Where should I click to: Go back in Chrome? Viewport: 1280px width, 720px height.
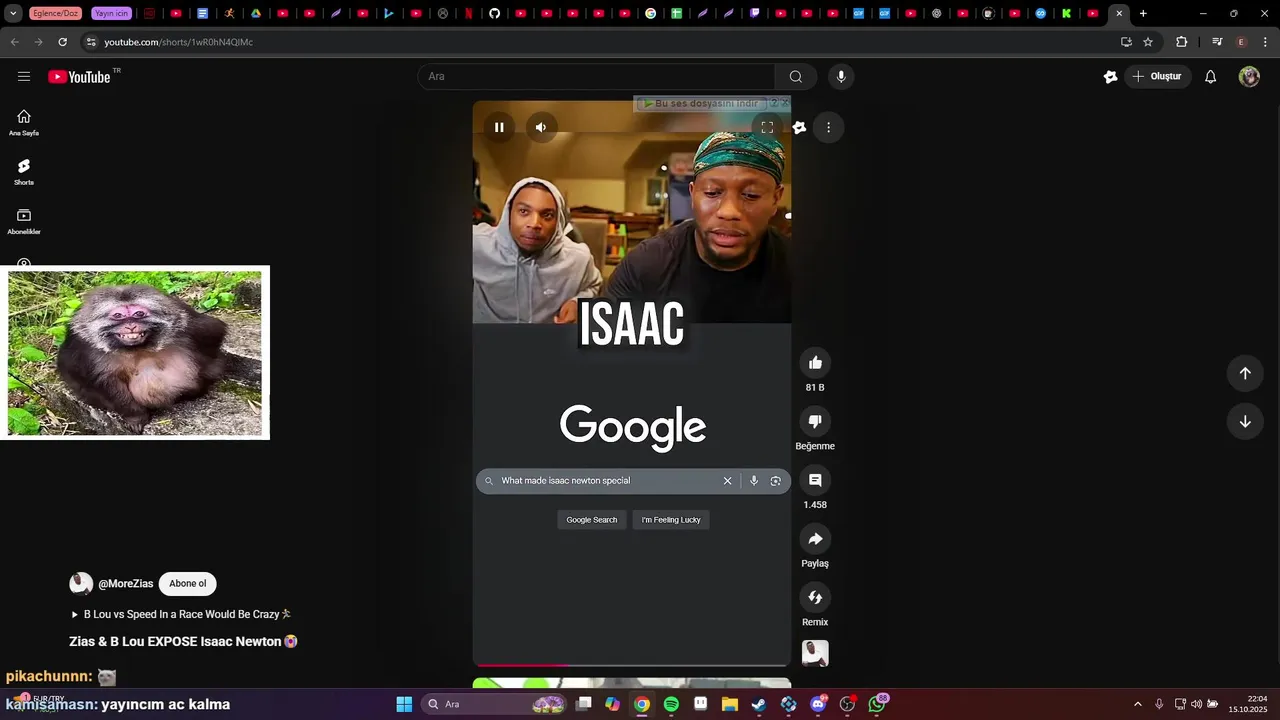point(14,42)
